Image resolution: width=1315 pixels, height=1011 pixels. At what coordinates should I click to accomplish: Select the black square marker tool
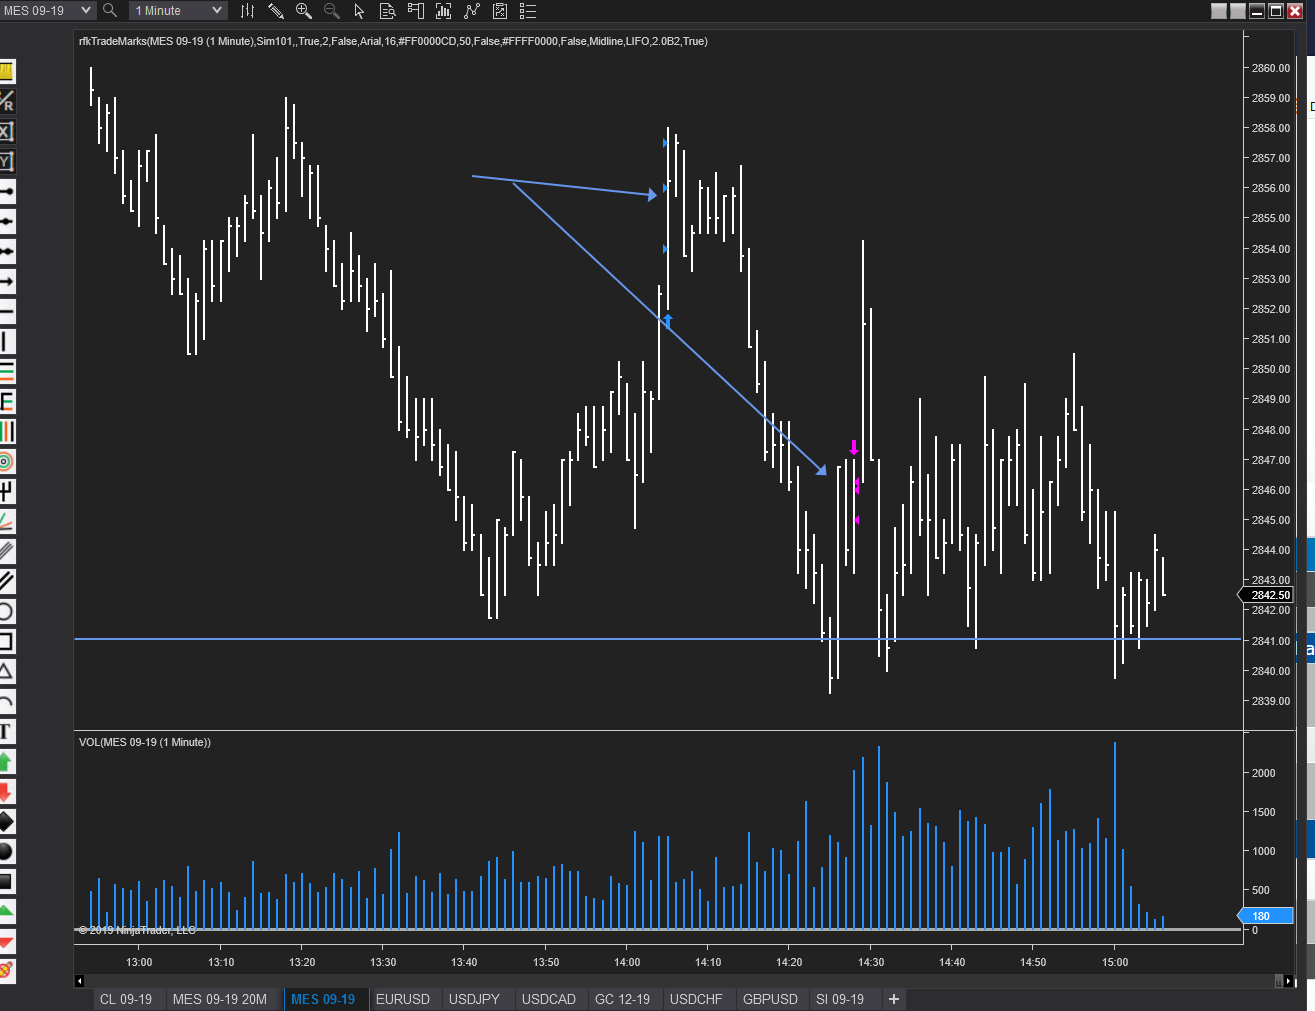(x=6, y=881)
